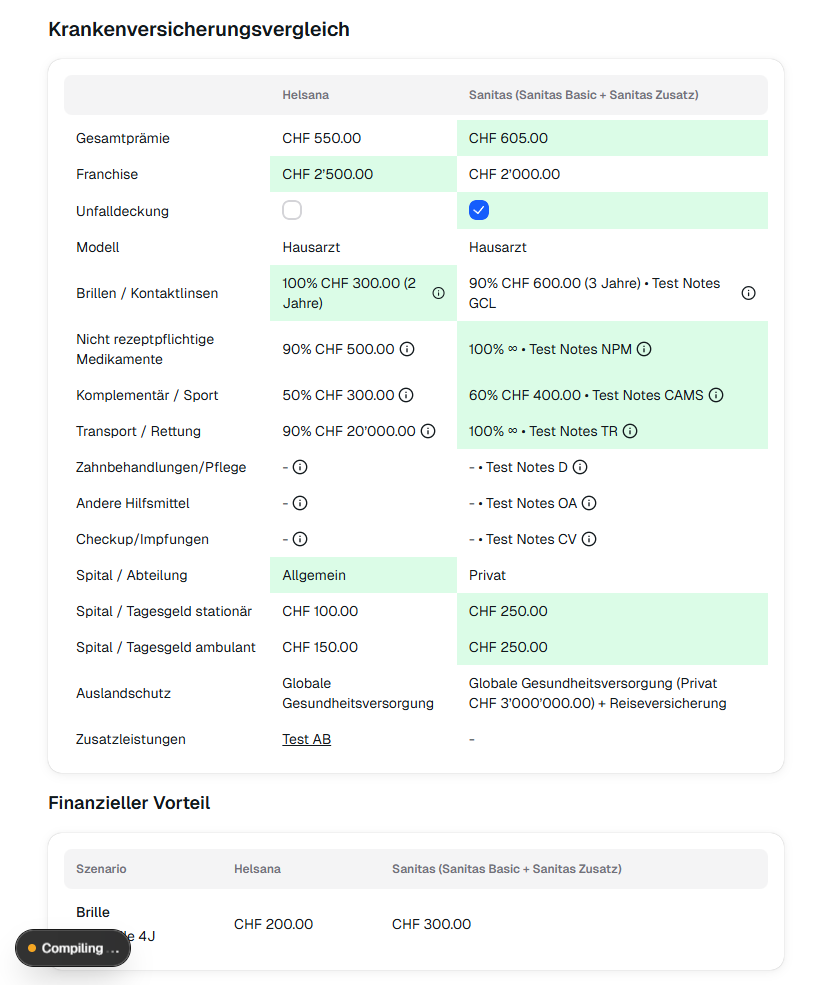Show info for 50% CHF 300.00 entry
Image resolution: width=834 pixels, height=985 pixels.
407,395
